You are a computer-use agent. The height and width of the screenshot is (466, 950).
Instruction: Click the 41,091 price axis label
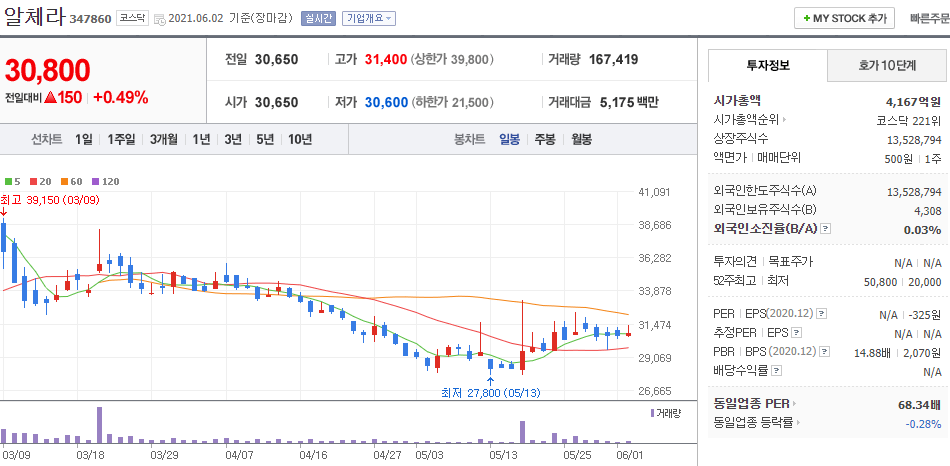pos(655,192)
